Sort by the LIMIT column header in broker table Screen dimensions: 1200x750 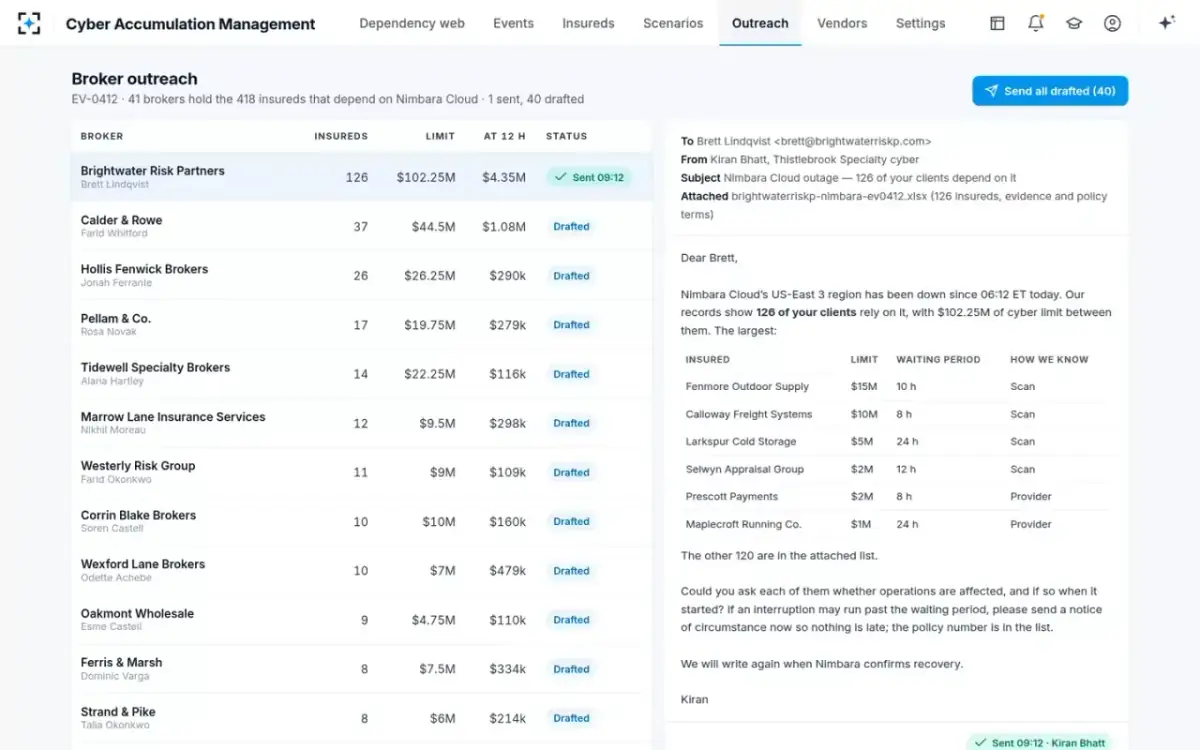click(x=440, y=136)
